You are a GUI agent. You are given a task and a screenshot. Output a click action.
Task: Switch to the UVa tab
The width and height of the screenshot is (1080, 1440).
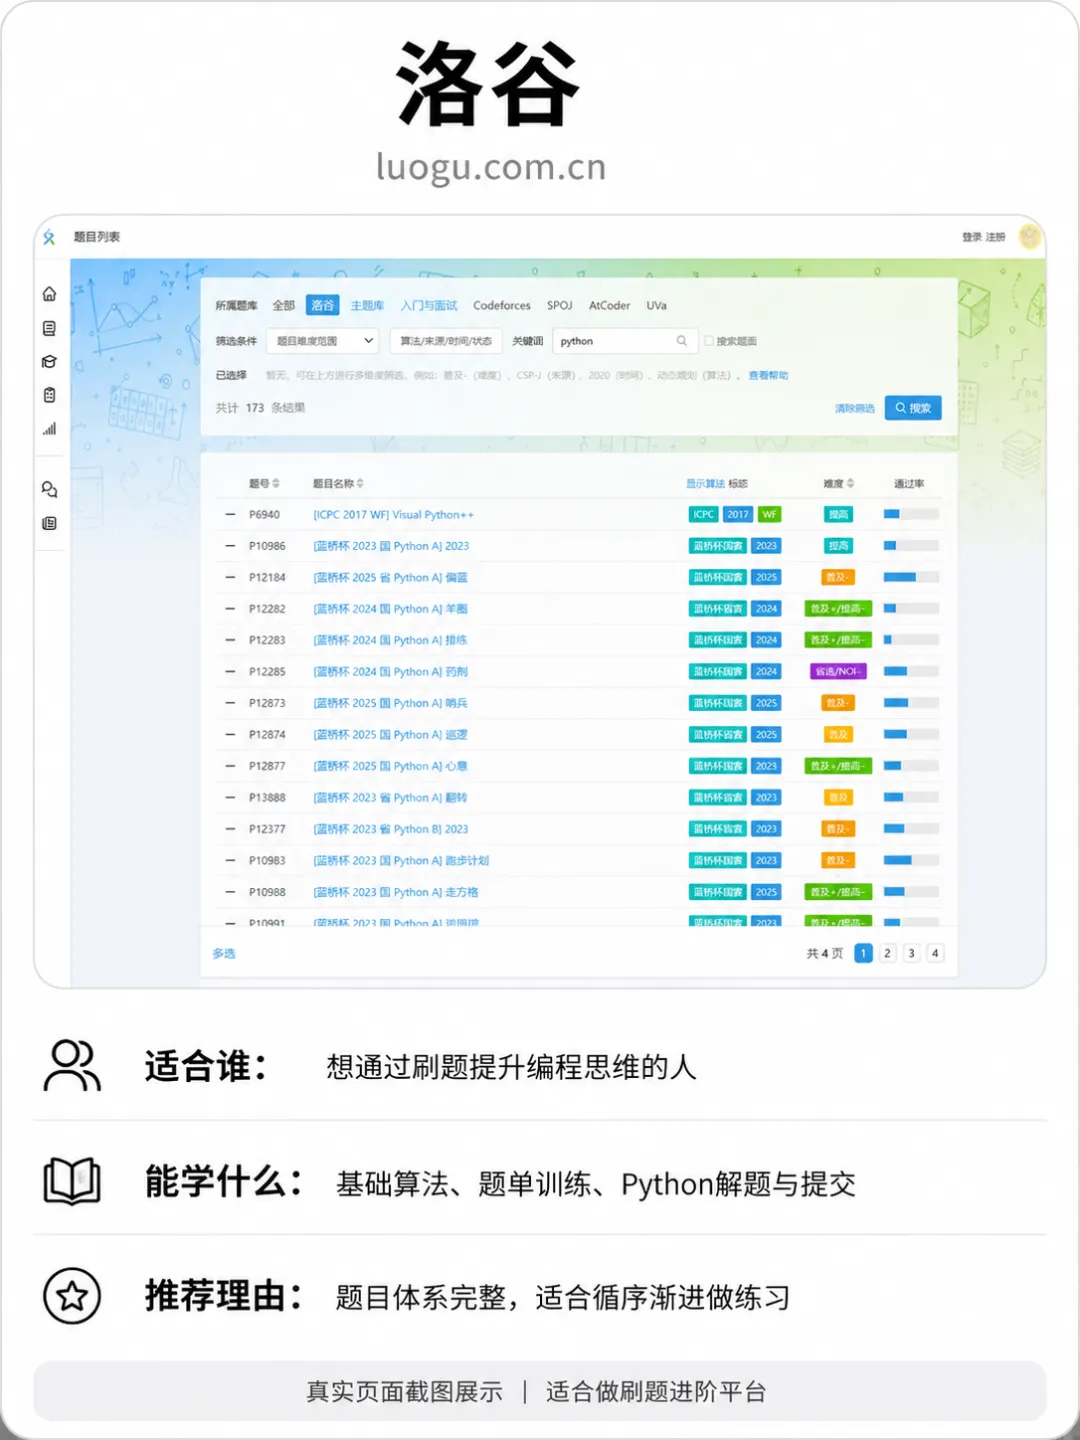656,306
